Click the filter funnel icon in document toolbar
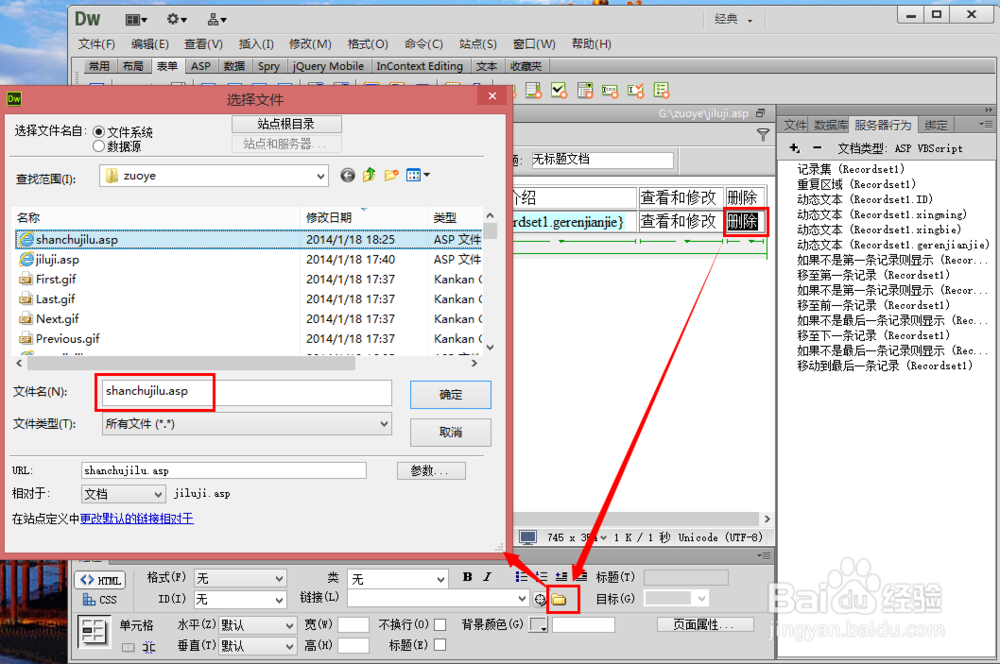This screenshot has height=664, width=1000. pyautogui.click(x=763, y=135)
